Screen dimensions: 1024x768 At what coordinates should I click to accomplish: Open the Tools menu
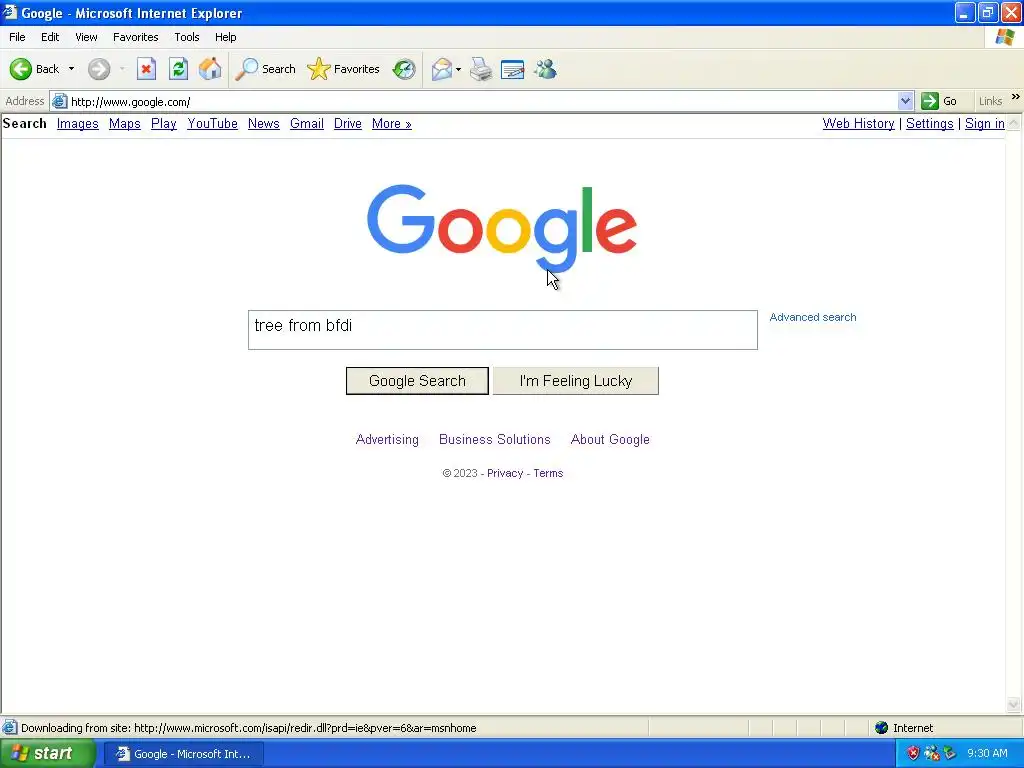click(187, 37)
